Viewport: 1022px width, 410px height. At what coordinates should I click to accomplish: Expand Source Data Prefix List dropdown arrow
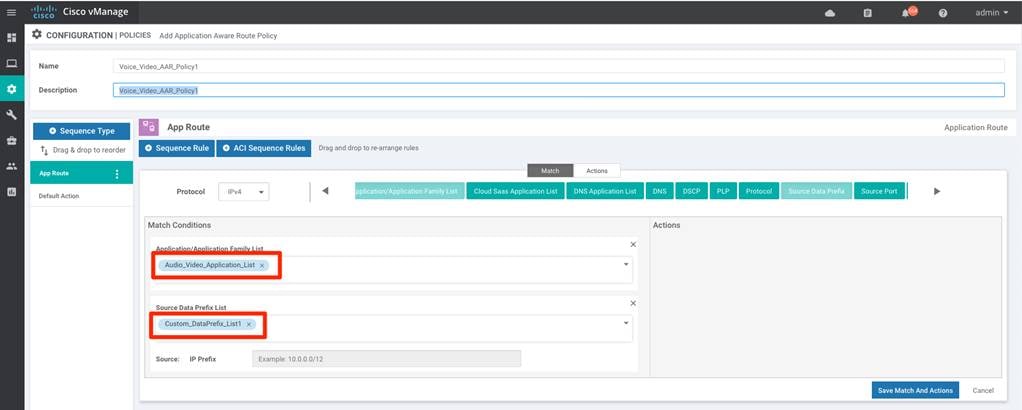[x=626, y=323]
